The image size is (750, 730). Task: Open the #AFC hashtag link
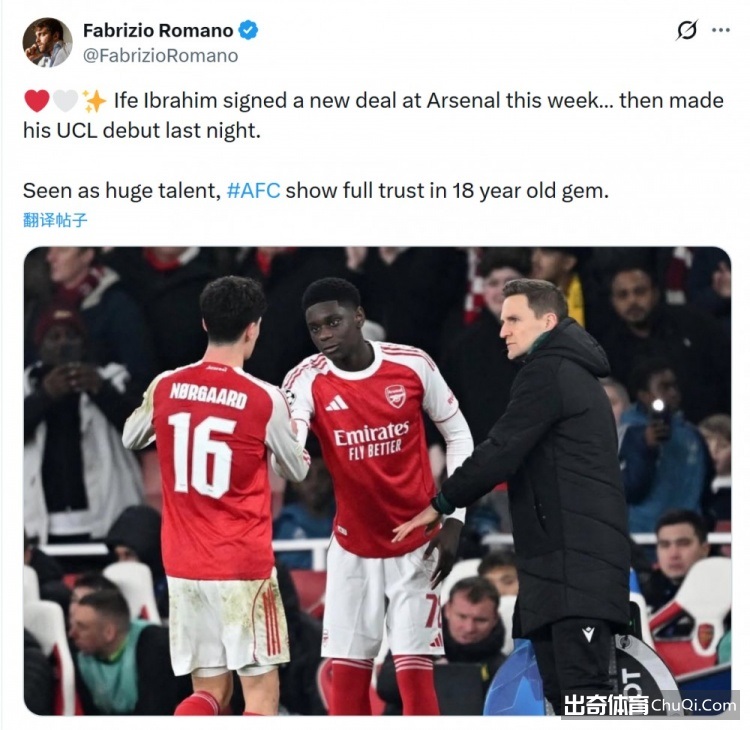[x=253, y=190]
